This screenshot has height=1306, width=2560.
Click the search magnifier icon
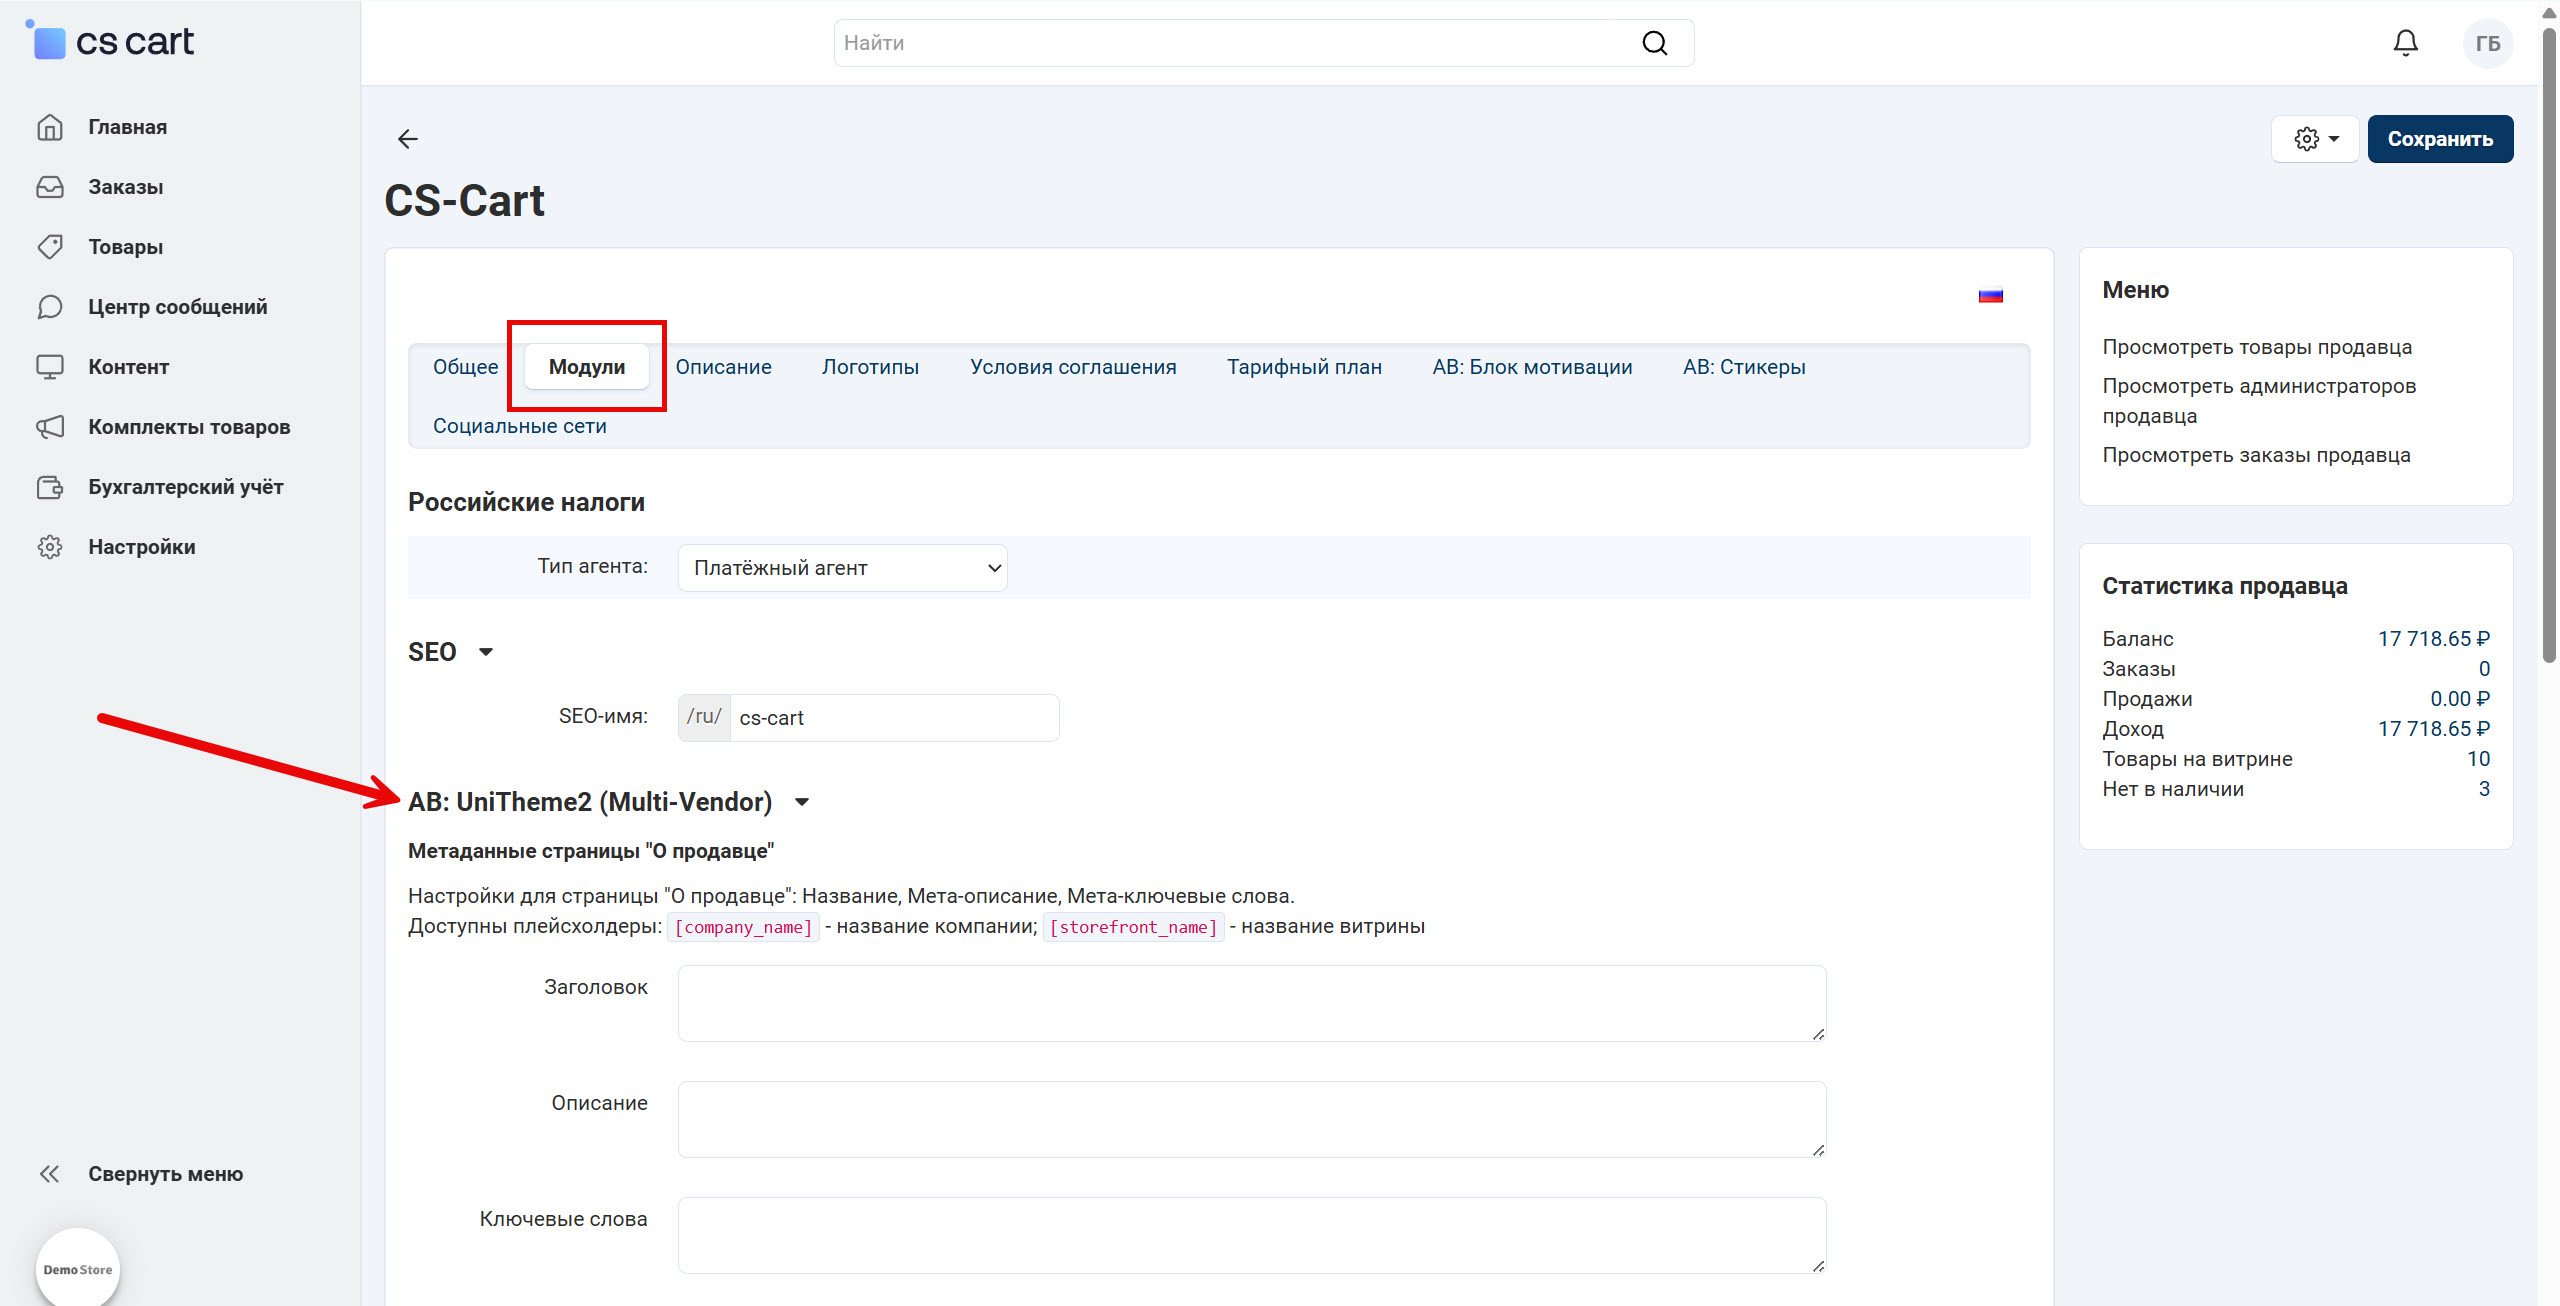(x=1655, y=43)
